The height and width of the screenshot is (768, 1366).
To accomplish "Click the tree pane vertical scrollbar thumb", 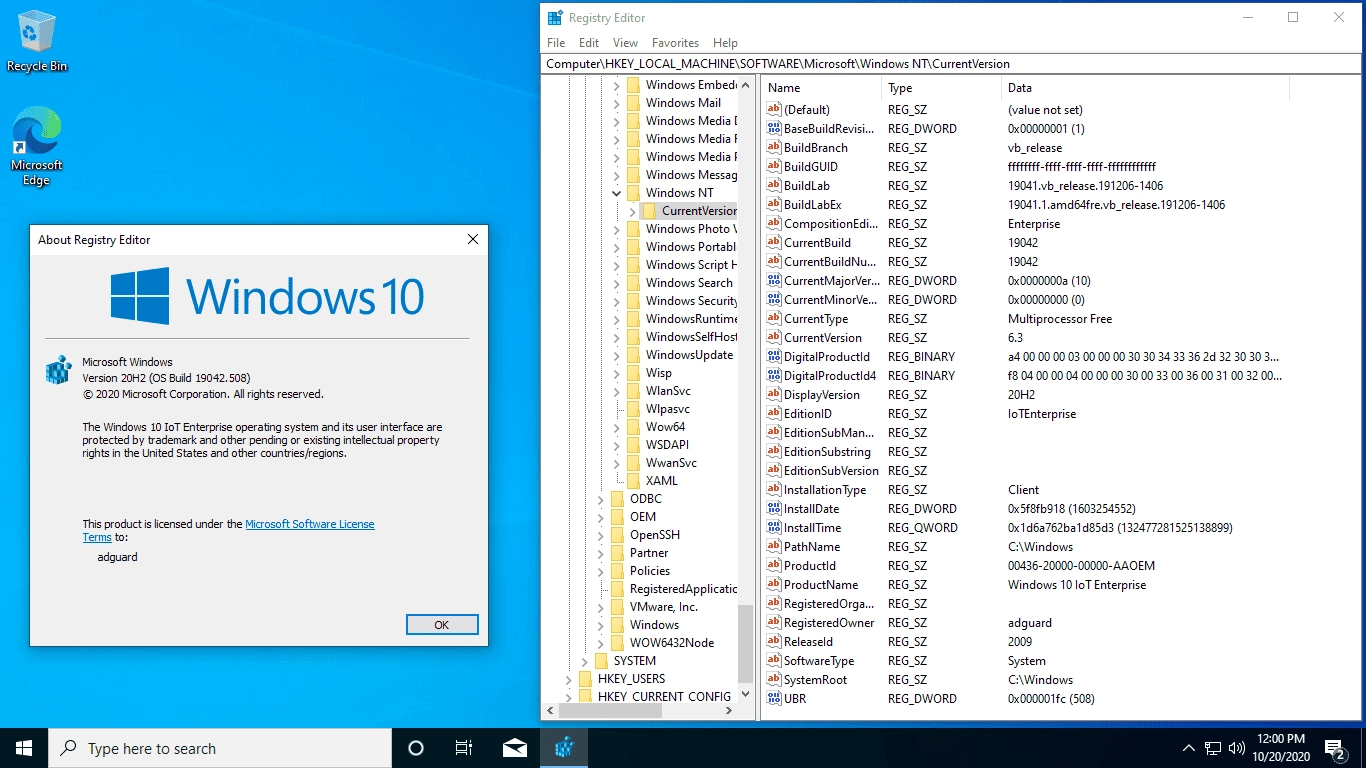I will tap(747, 643).
